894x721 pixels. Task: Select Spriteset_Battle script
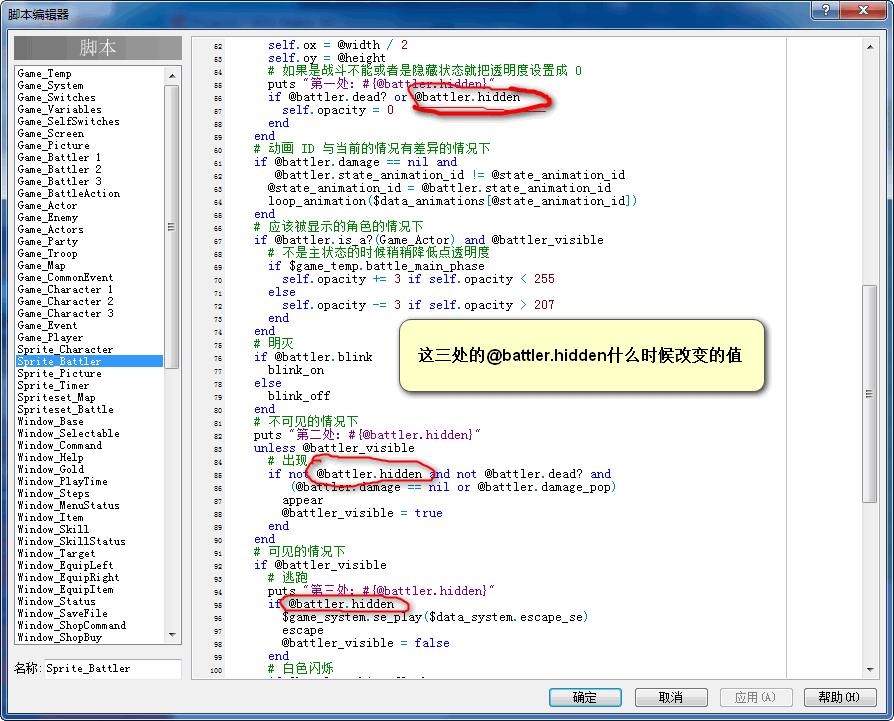[x=66, y=409]
